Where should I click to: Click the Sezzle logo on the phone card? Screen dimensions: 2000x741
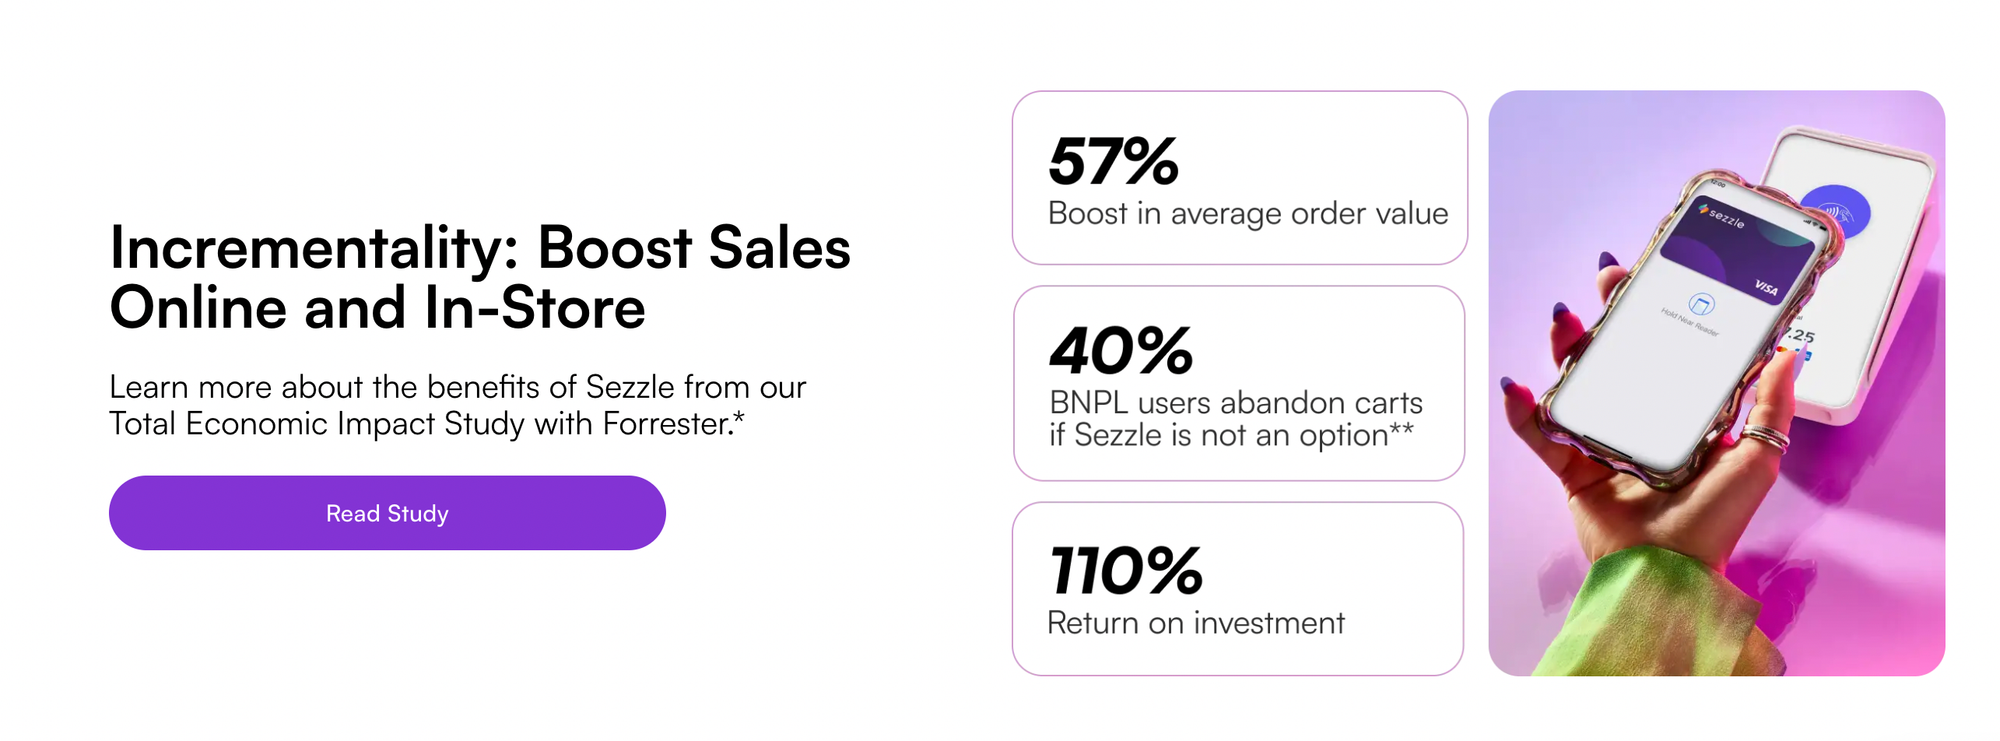click(1721, 214)
